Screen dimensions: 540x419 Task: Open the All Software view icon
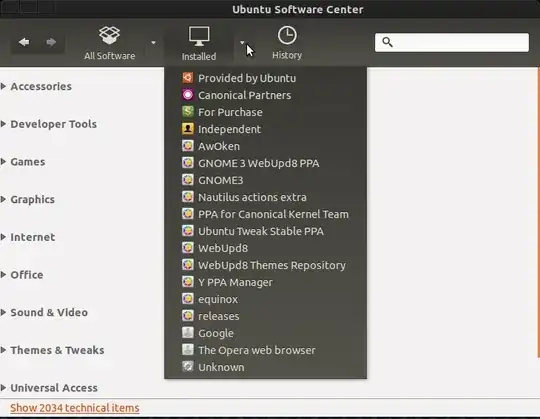[x=110, y=36]
